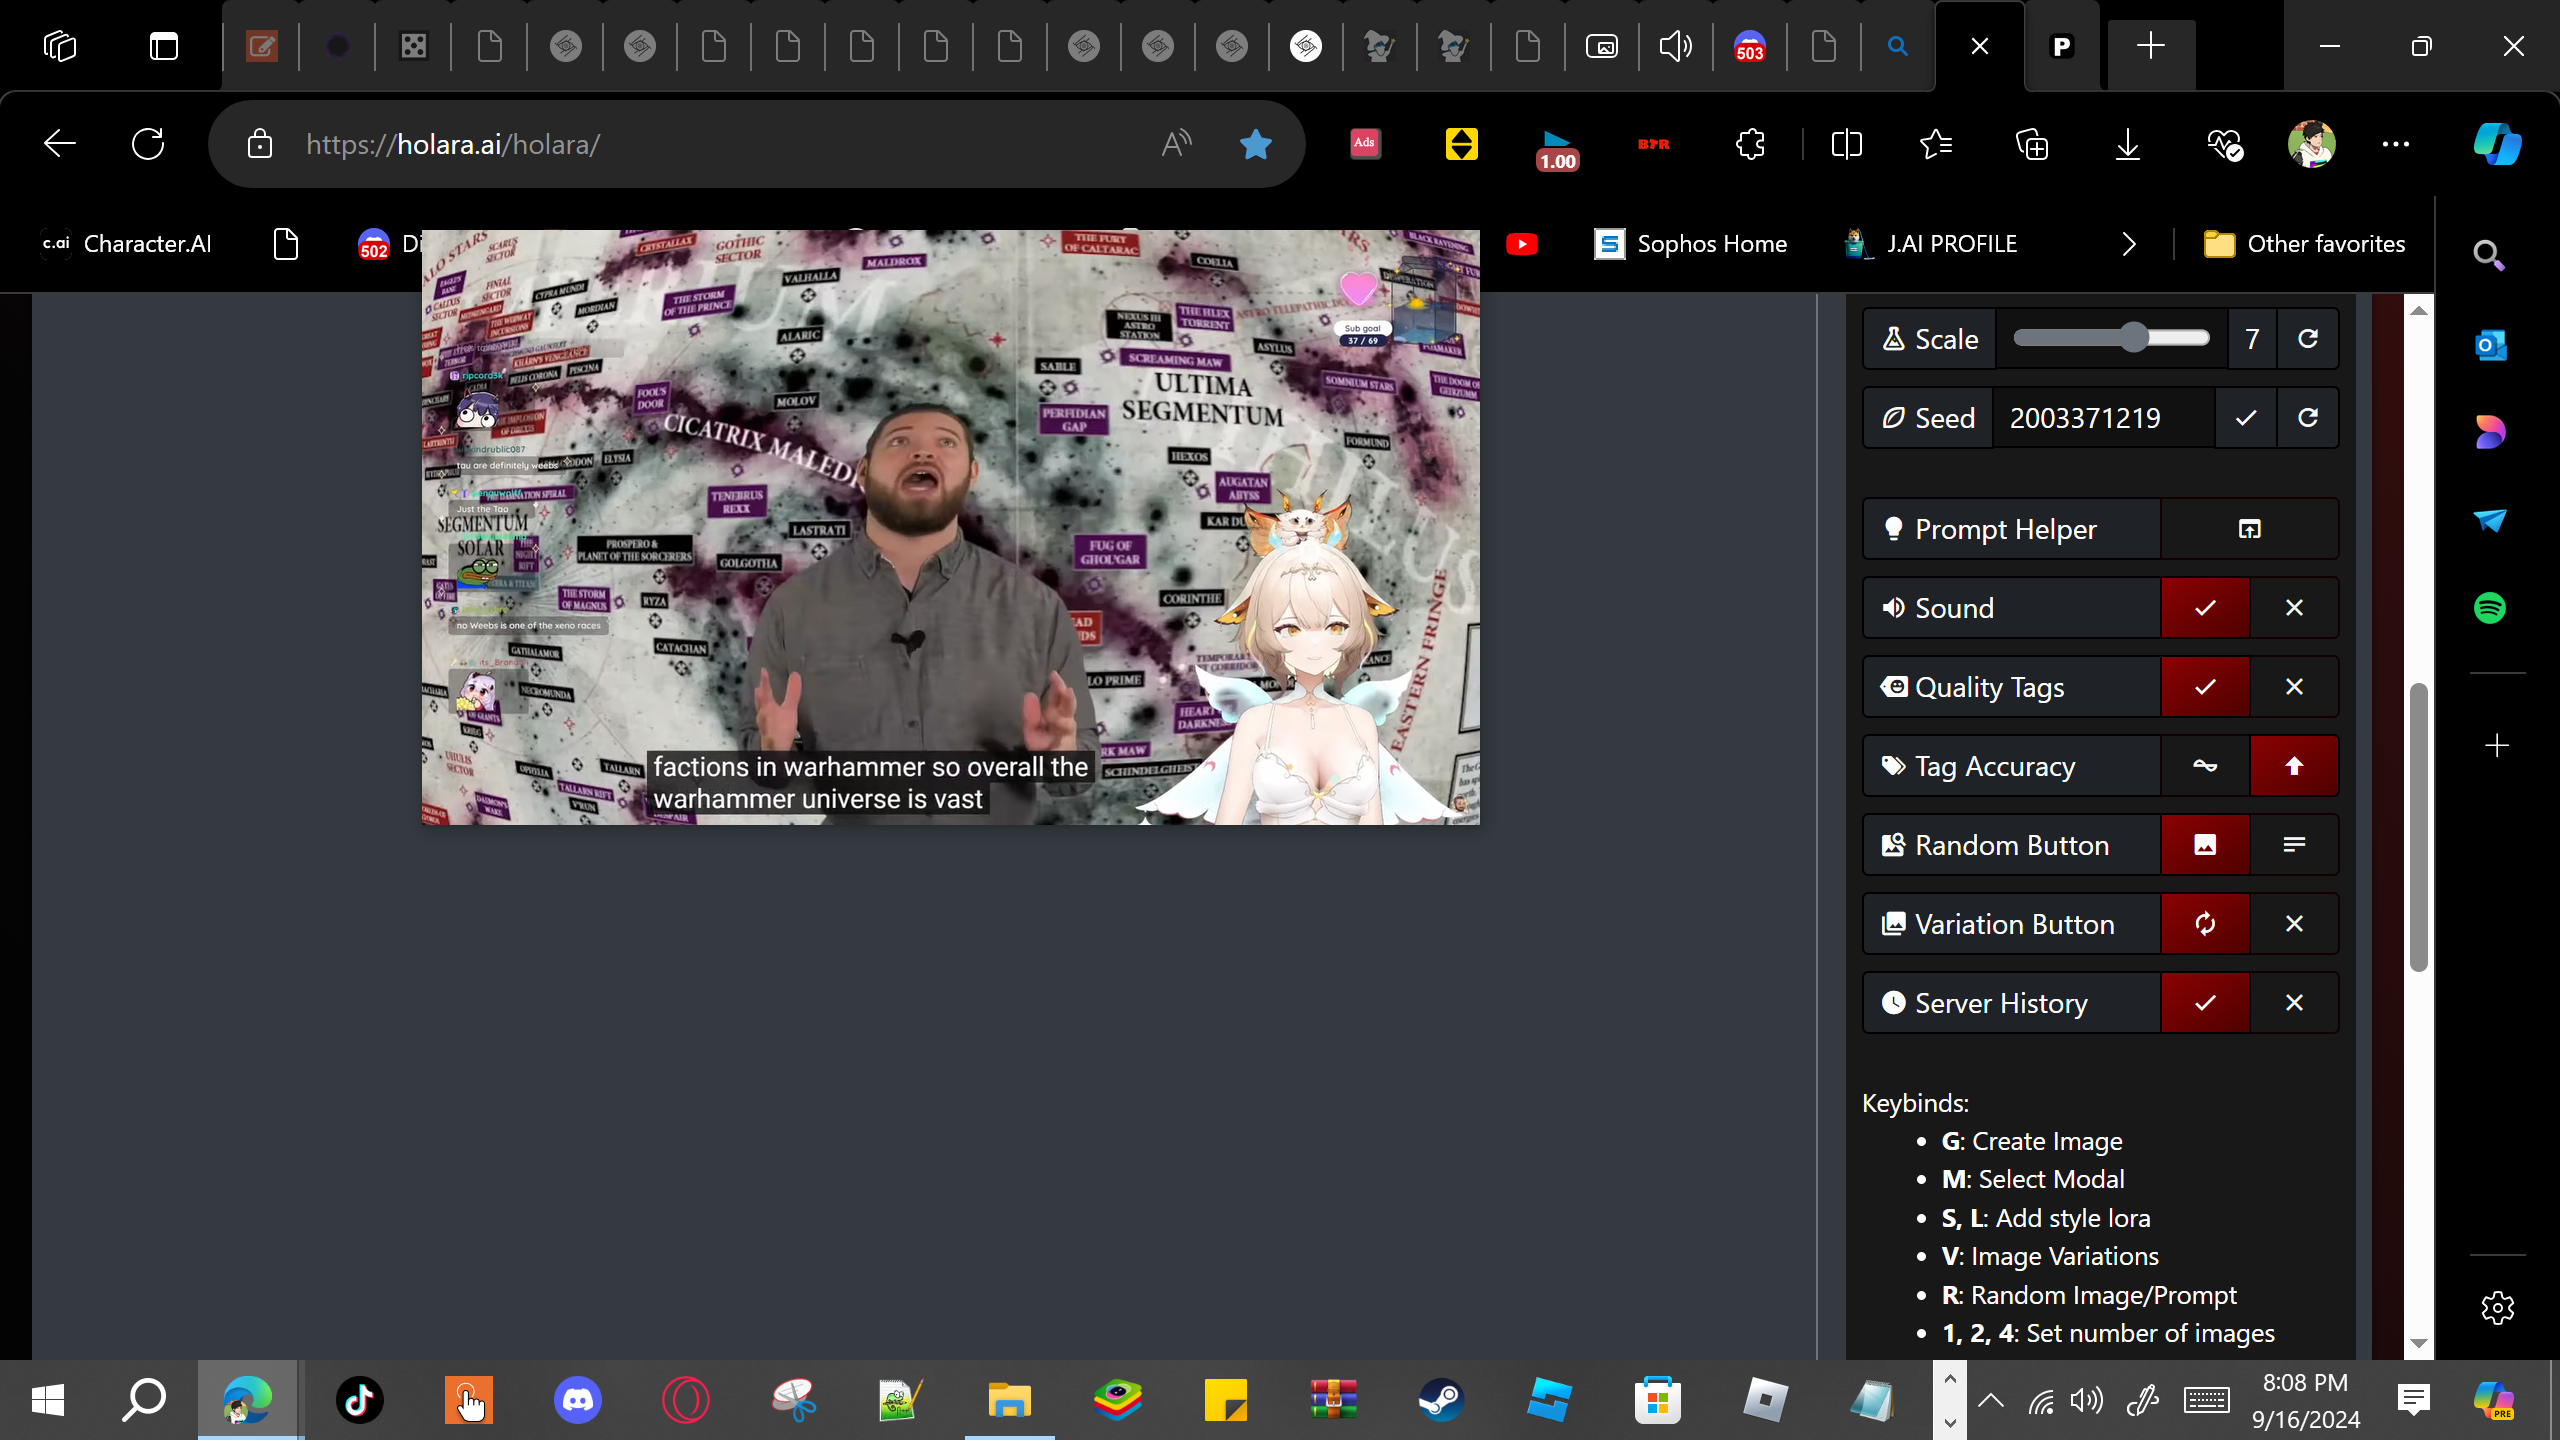The width and height of the screenshot is (2560, 1440).
Task: Disable Sound with the X button
Action: [2294, 608]
